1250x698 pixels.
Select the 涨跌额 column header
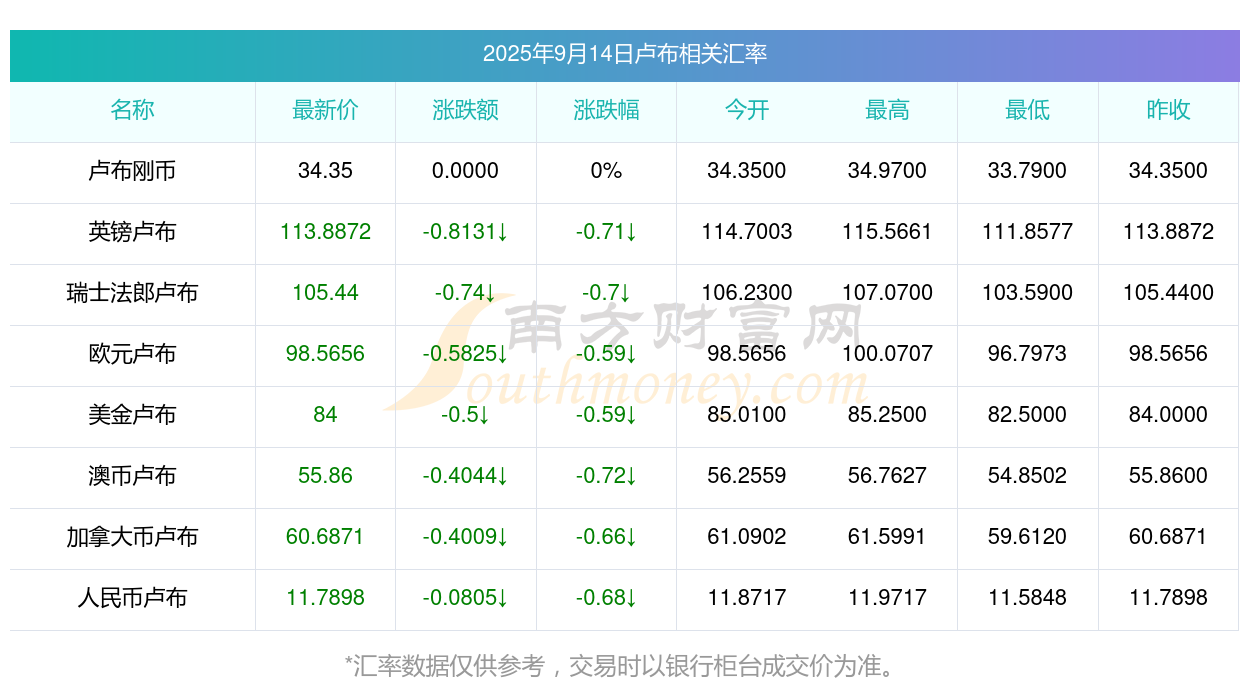[x=466, y=110]
